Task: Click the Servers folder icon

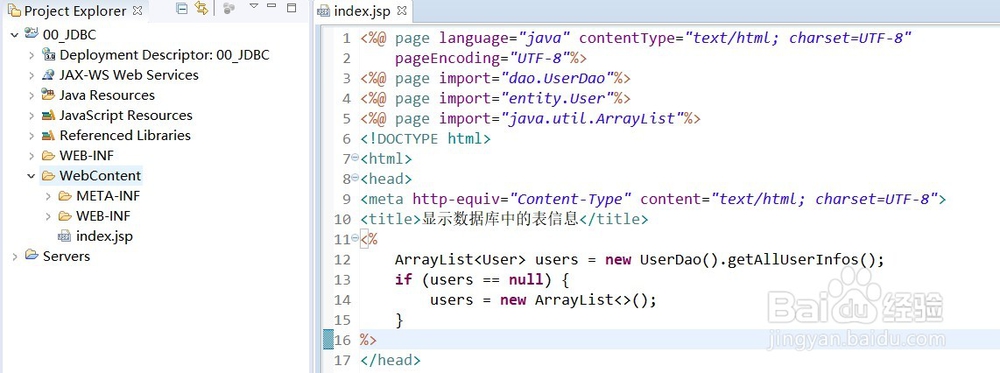Action: (32, 256)
